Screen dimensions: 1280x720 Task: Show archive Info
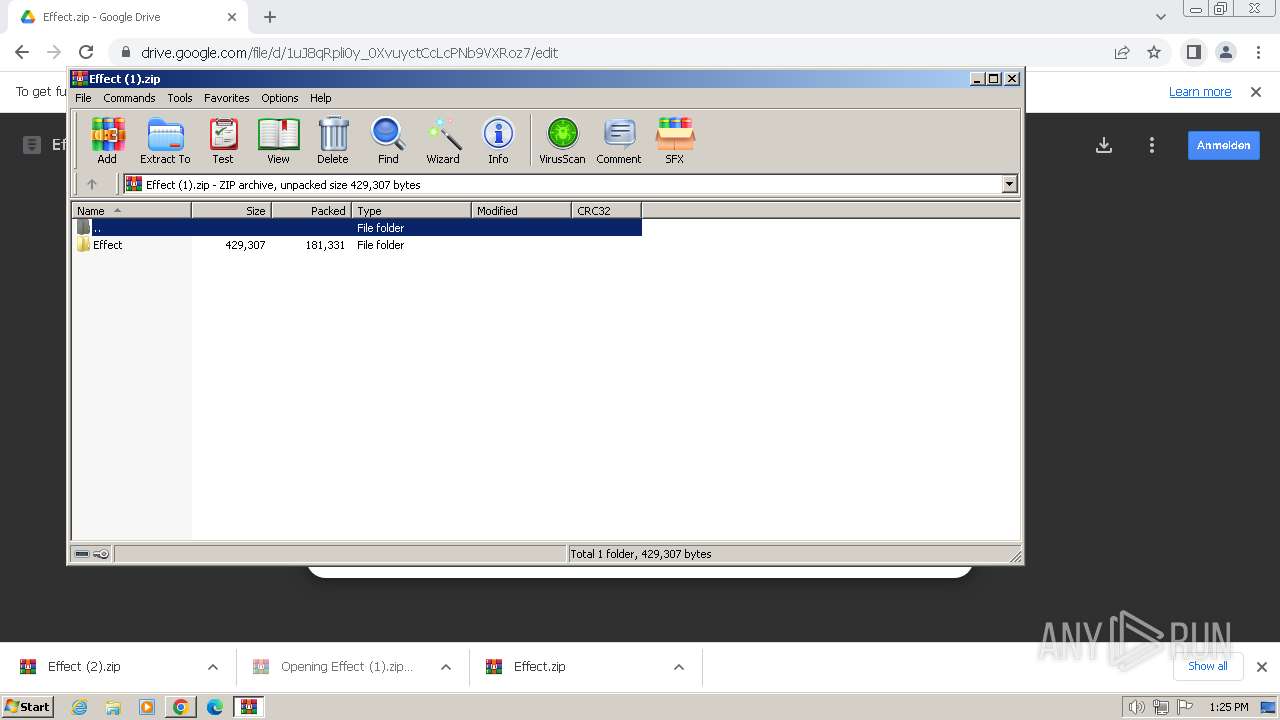tap(498, 140)
